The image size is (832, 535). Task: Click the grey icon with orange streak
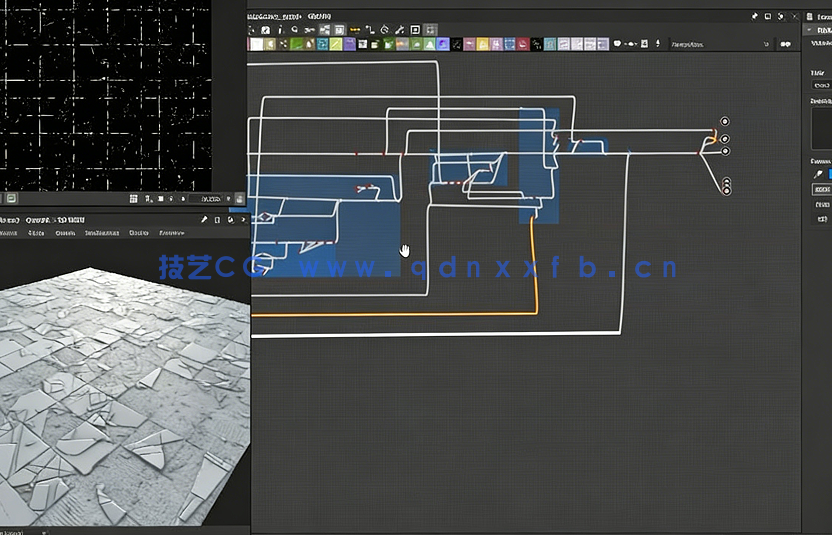(403, 44)
